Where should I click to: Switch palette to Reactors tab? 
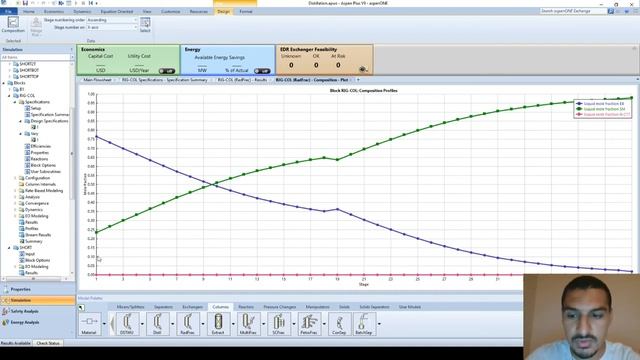(246, 307)
